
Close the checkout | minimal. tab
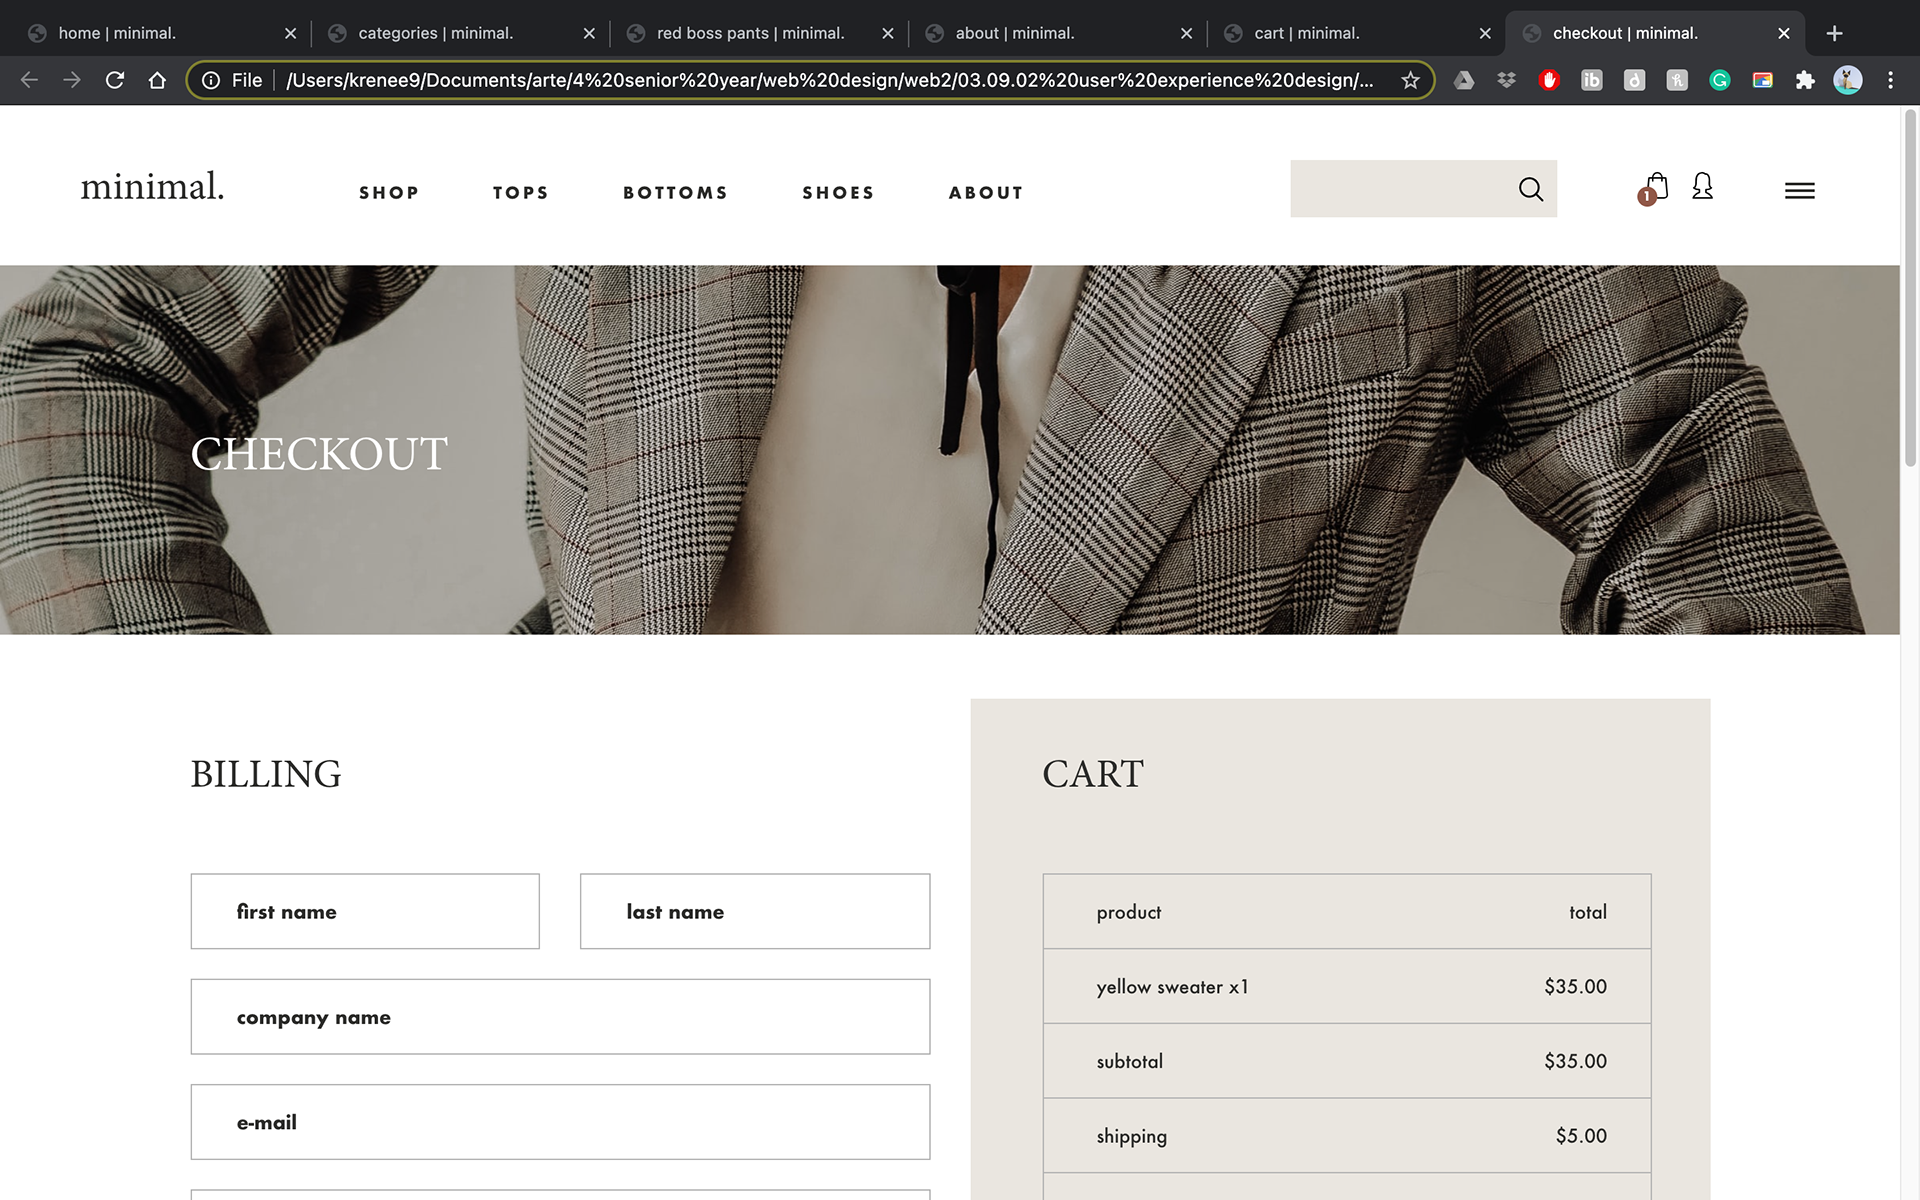coord(1784,33)
